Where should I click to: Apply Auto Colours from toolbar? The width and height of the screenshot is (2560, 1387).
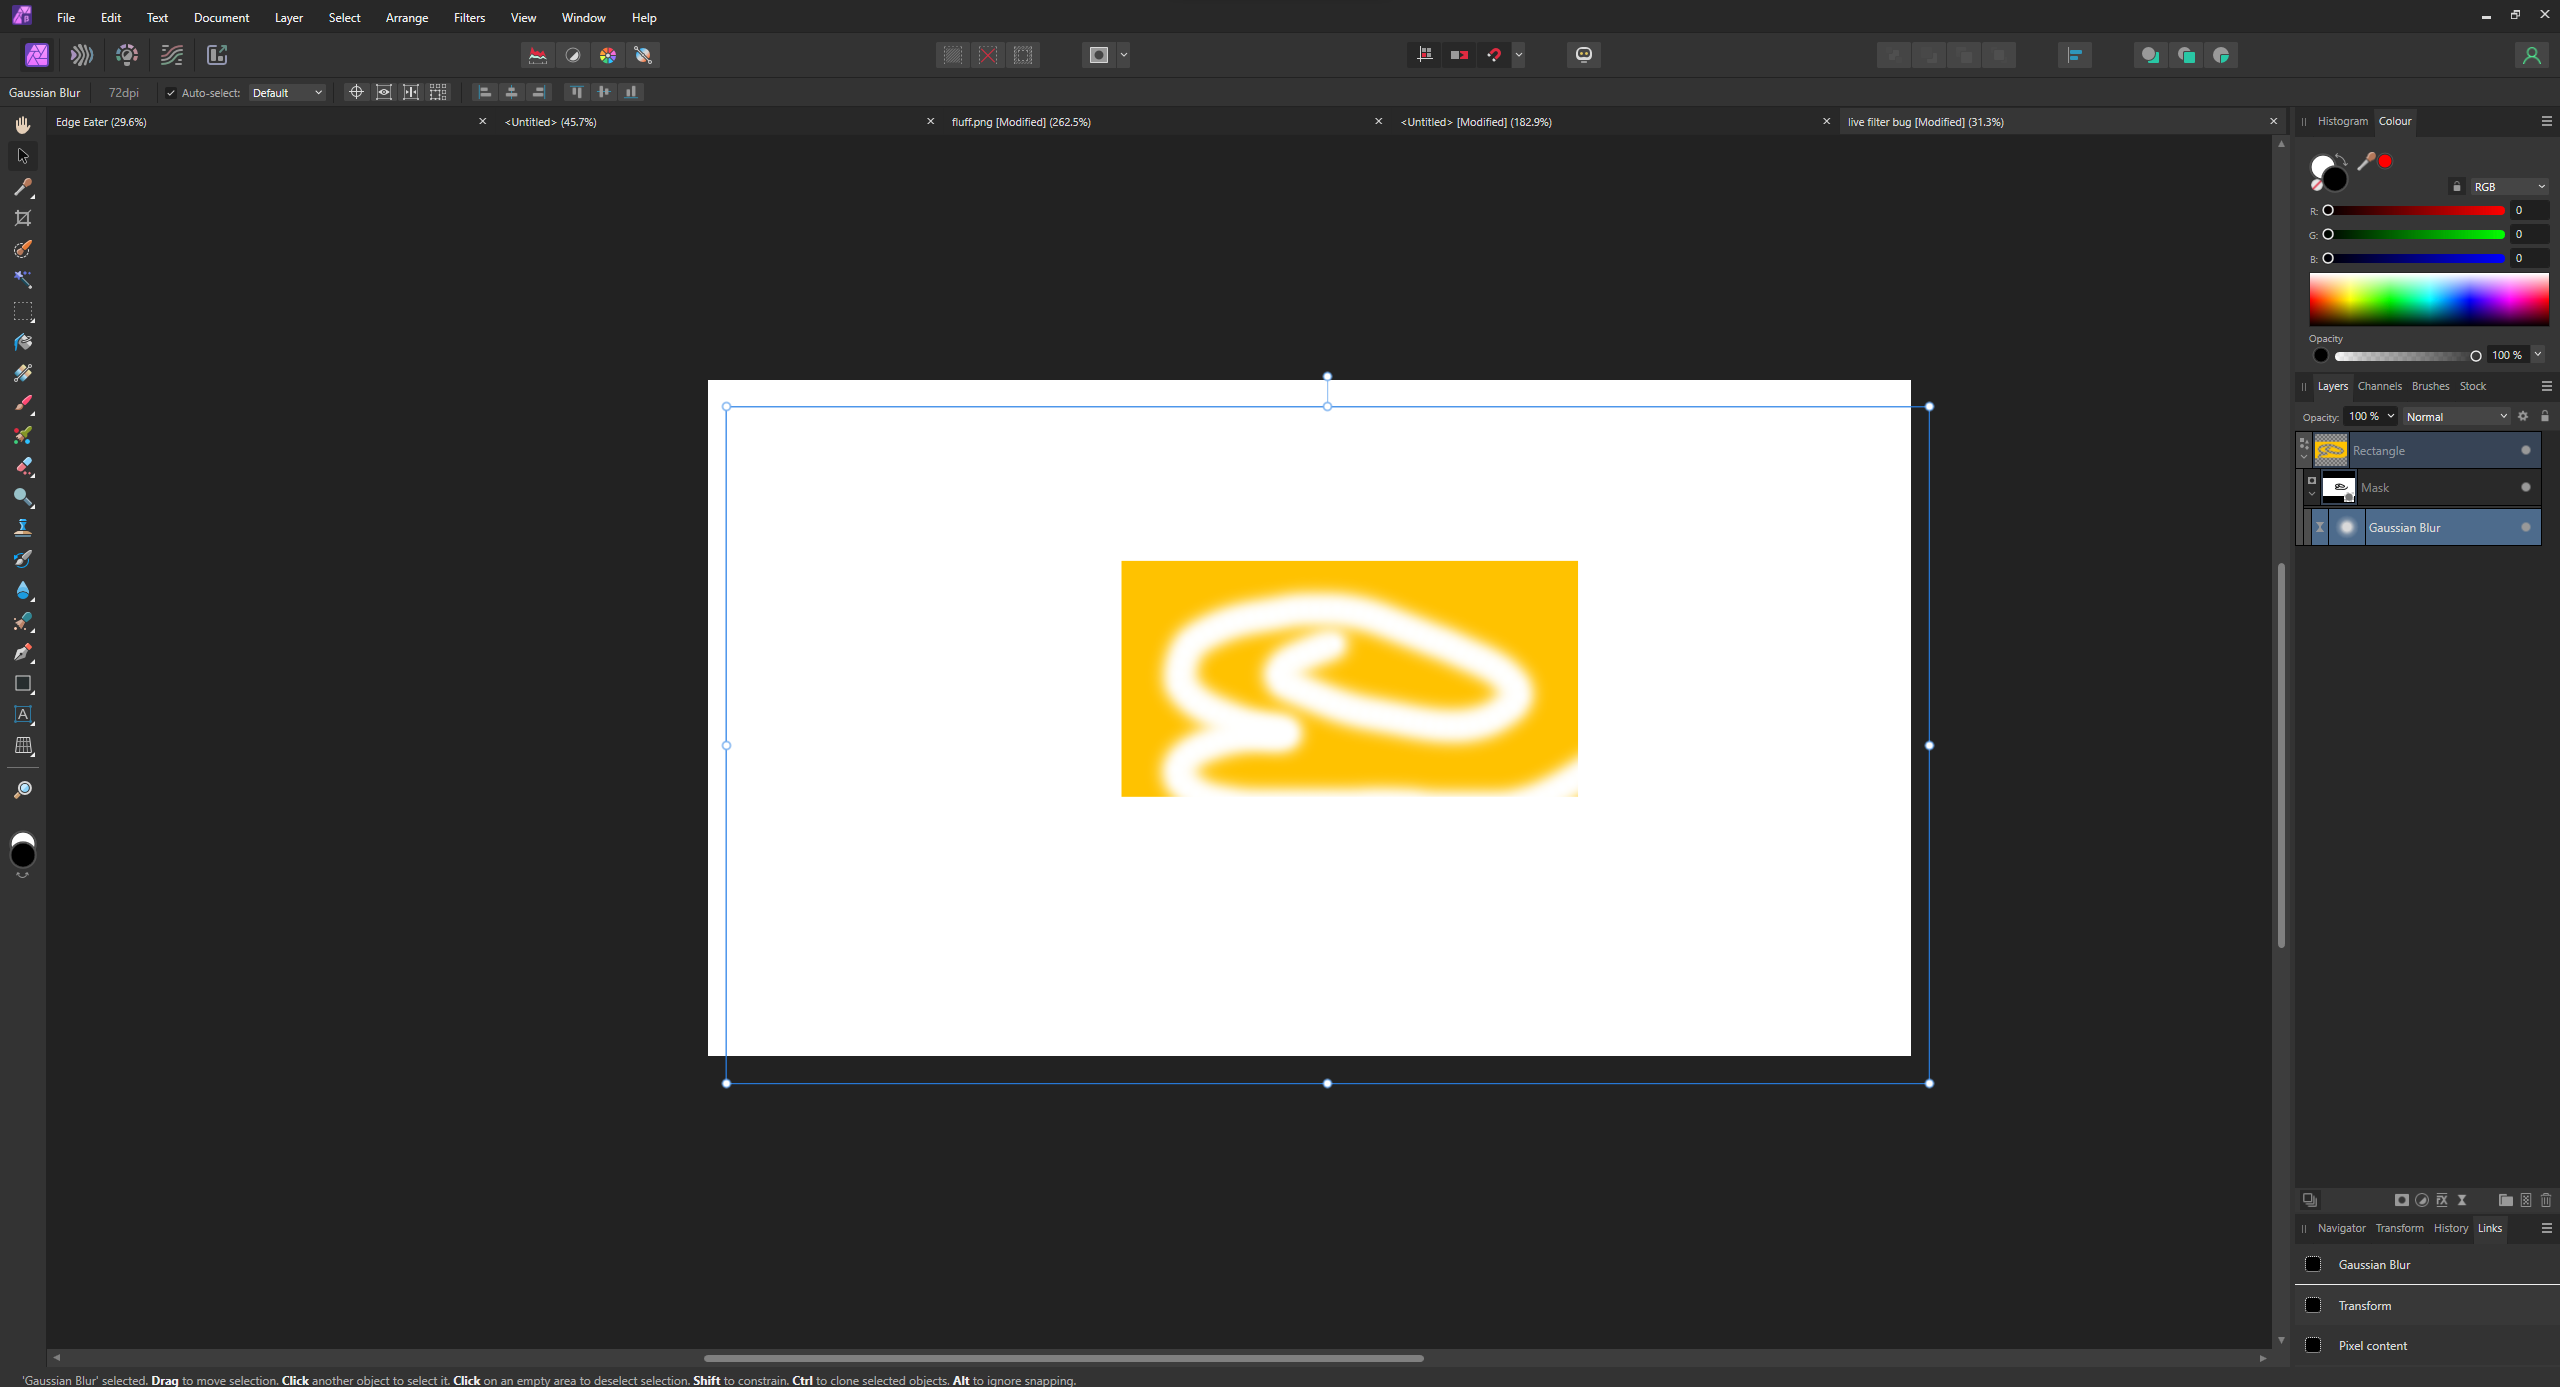608,55
